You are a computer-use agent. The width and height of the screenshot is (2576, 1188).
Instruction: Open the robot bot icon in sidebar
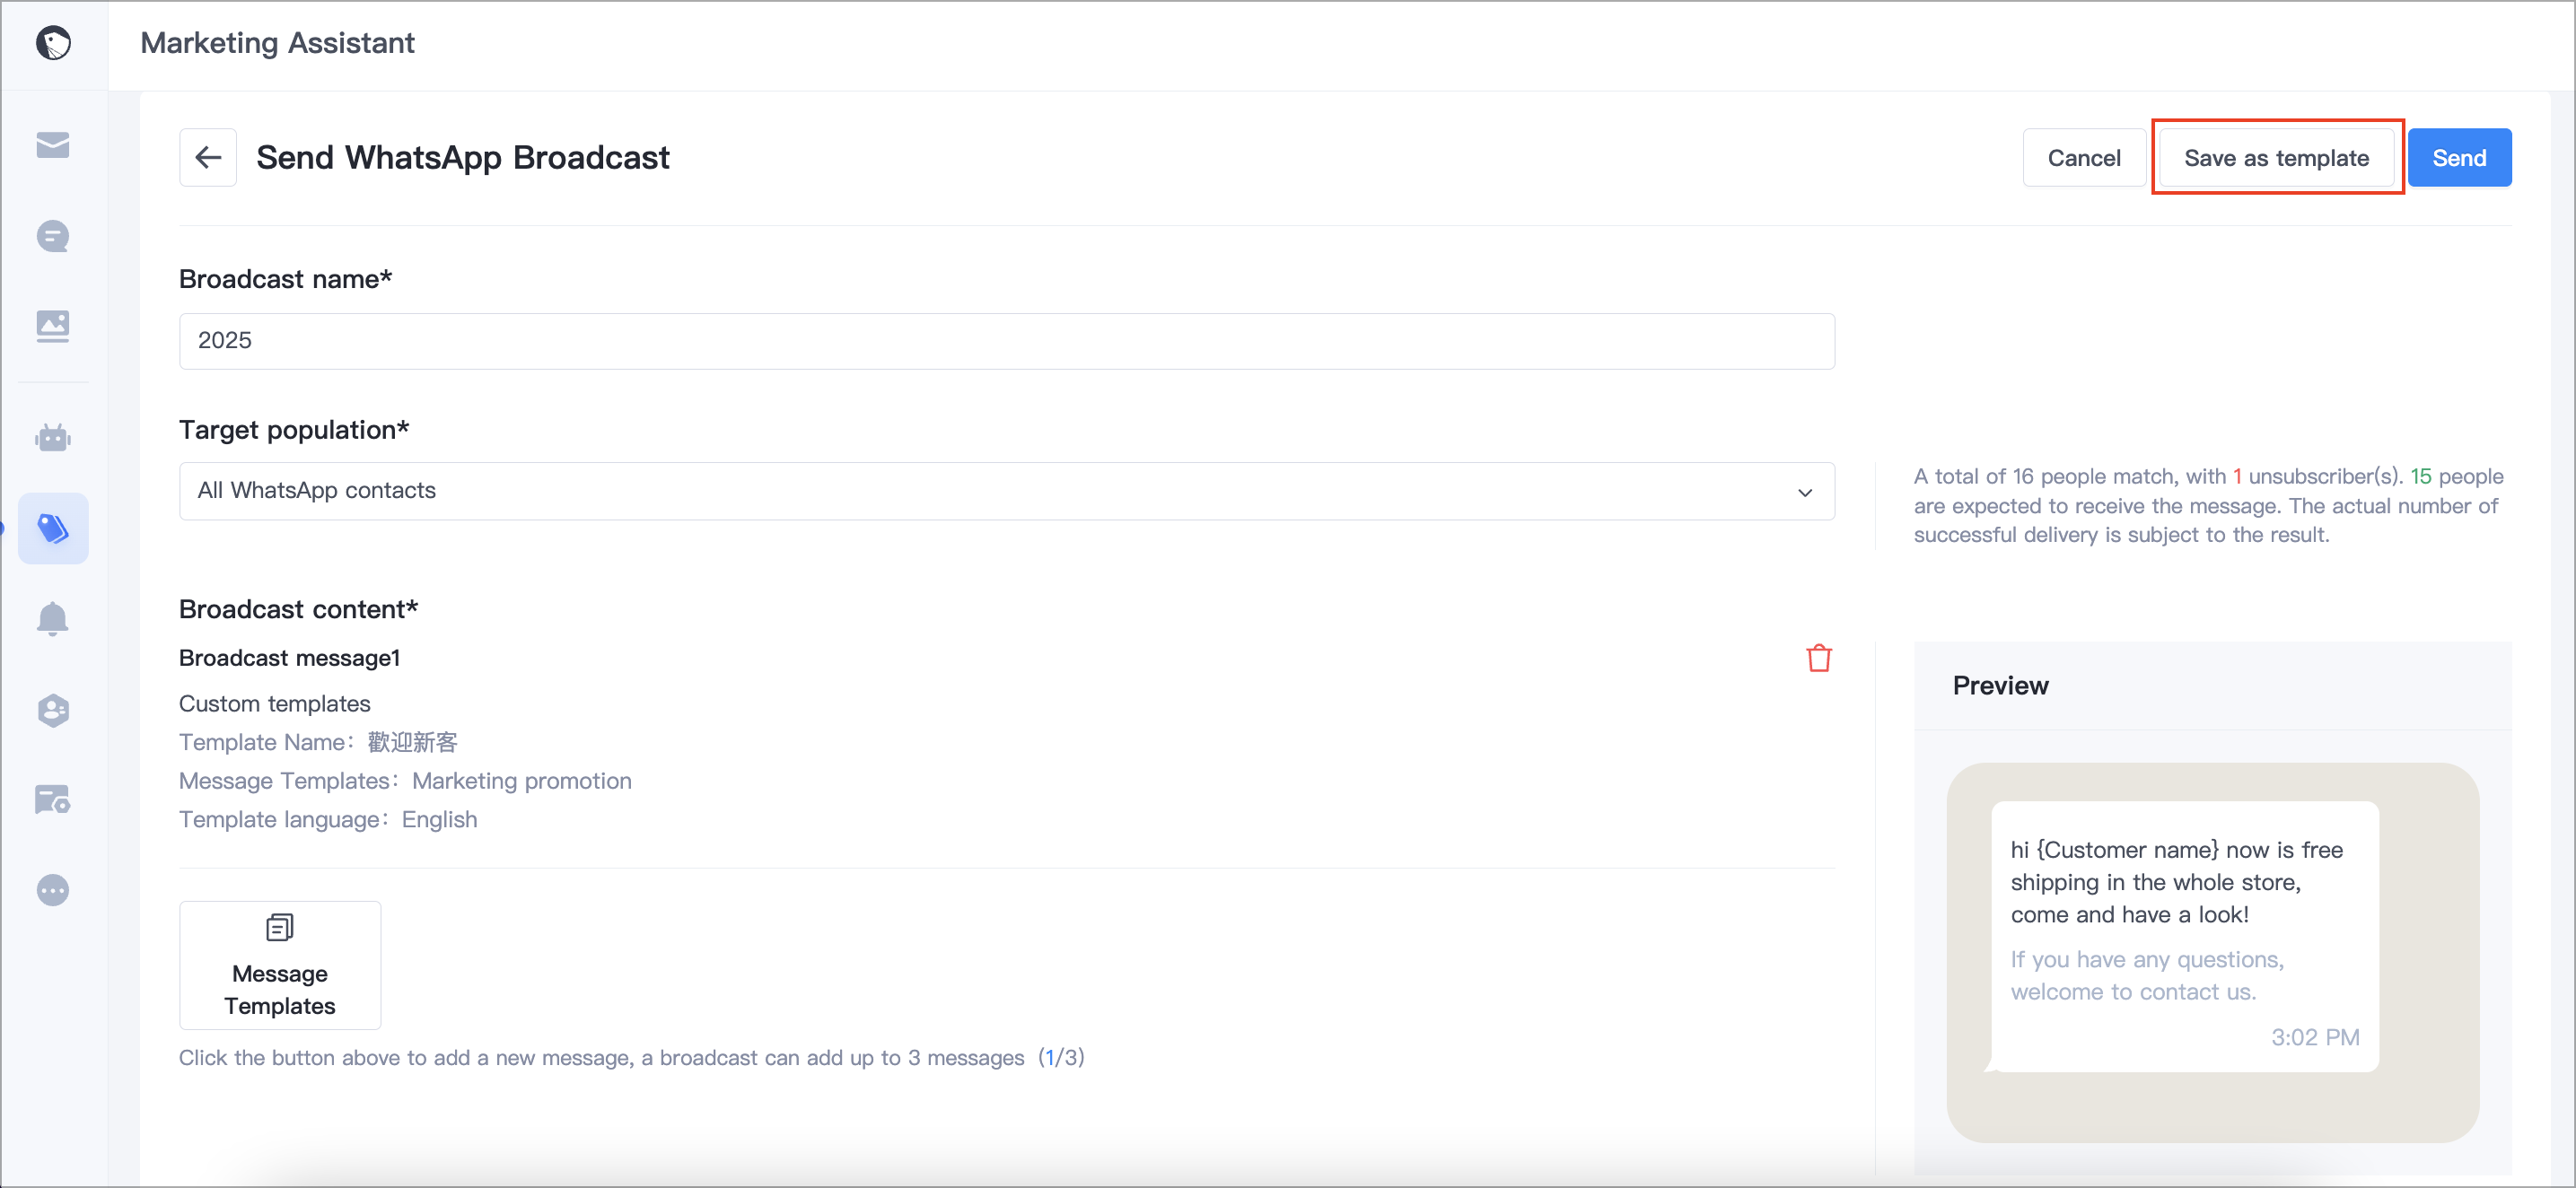53,438
